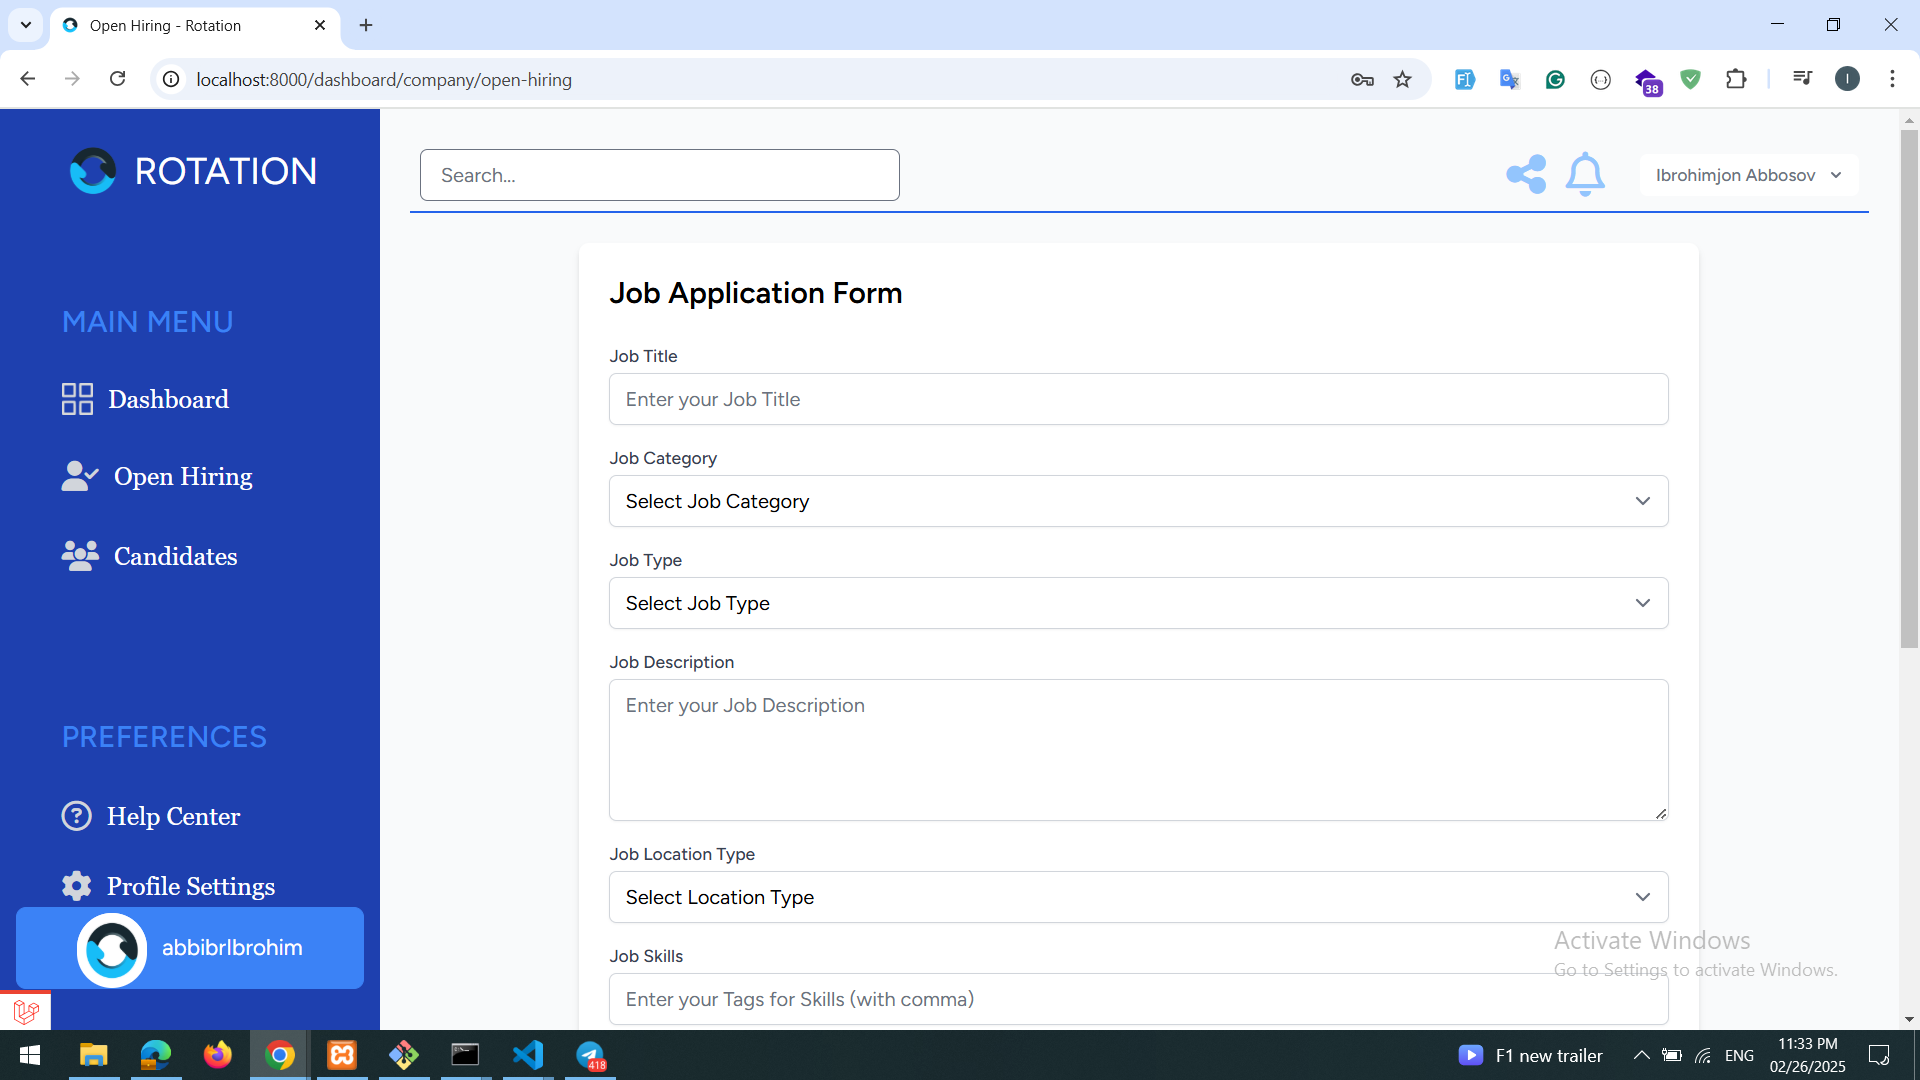Open a new browser tab
This screenshot has width=1920, height=1080.
tap(366, 25)
